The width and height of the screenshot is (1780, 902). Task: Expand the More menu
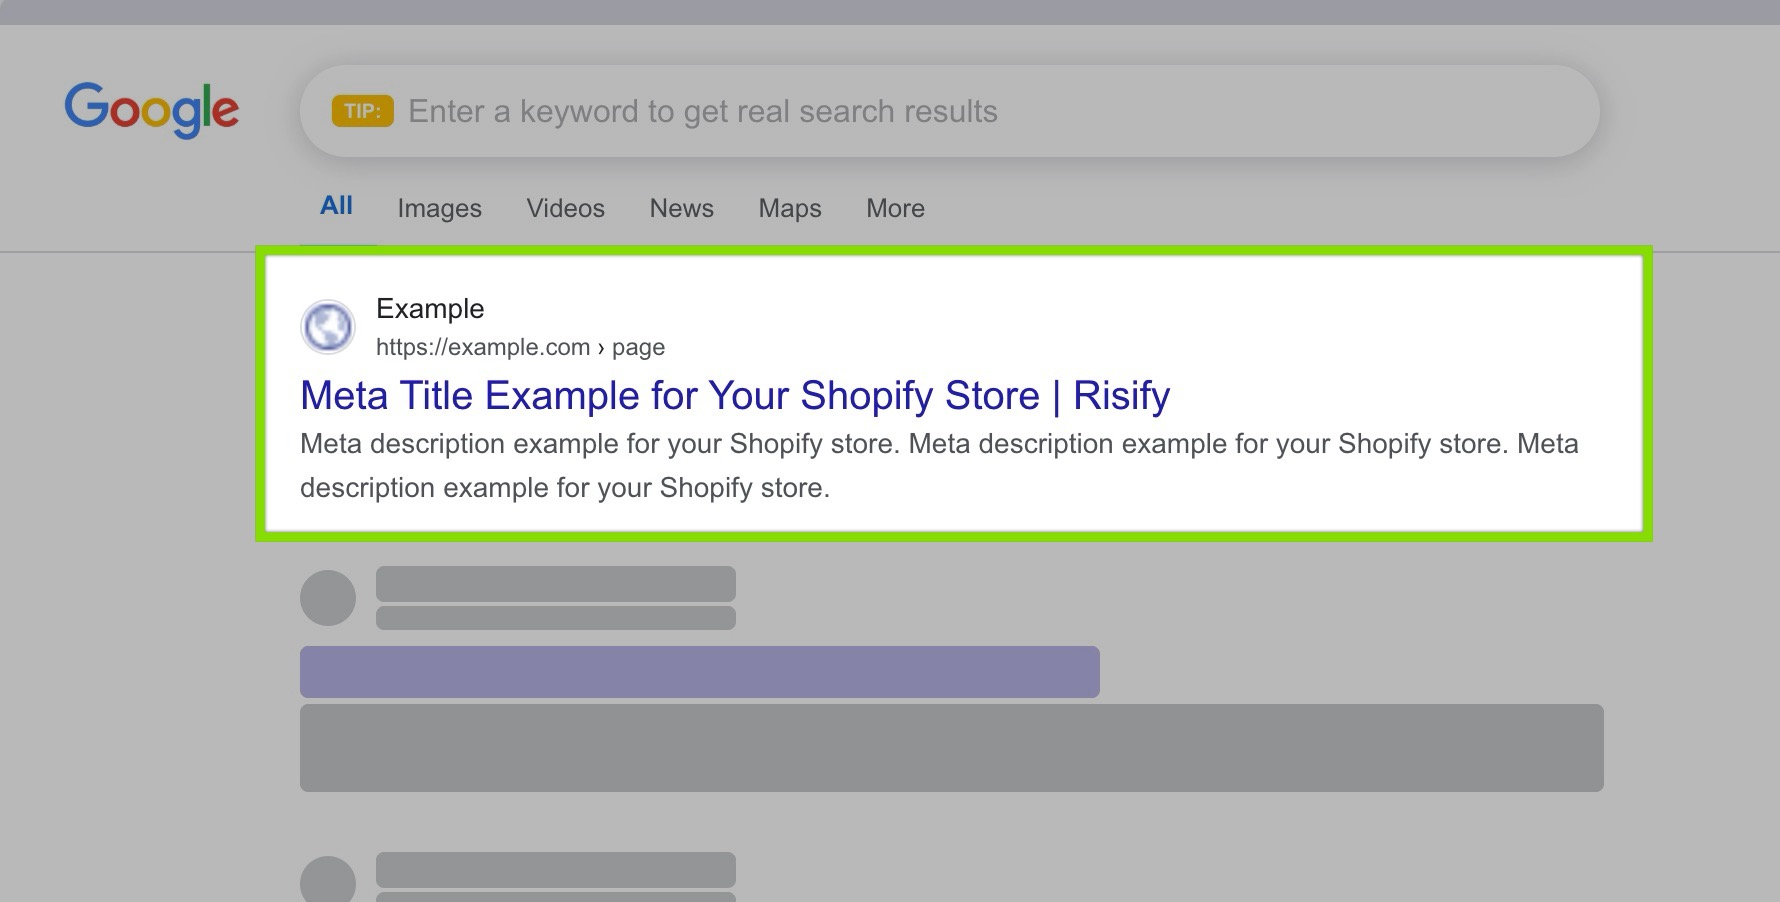(895, 208)
